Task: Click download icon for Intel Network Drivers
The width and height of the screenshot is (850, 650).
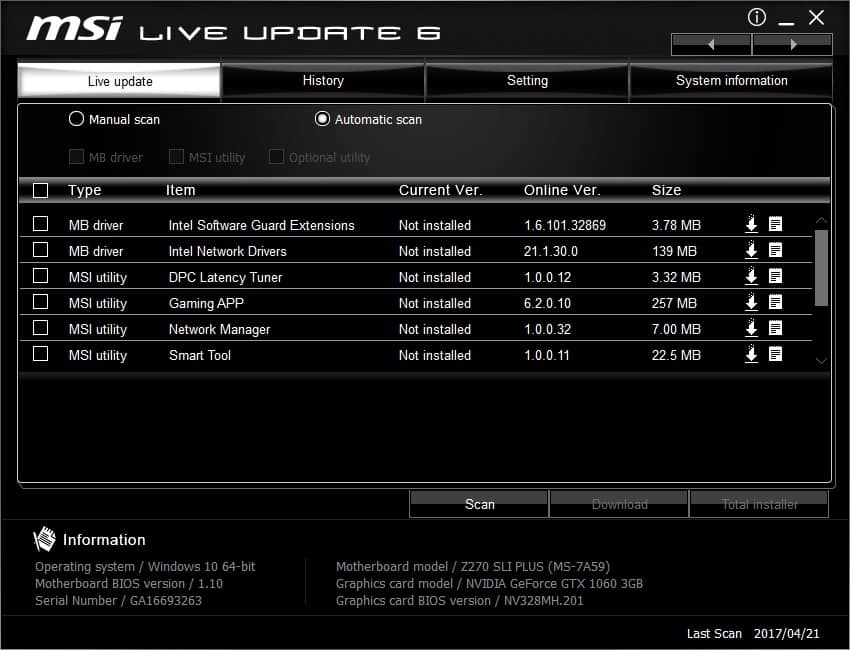Action: coord(751,250)
